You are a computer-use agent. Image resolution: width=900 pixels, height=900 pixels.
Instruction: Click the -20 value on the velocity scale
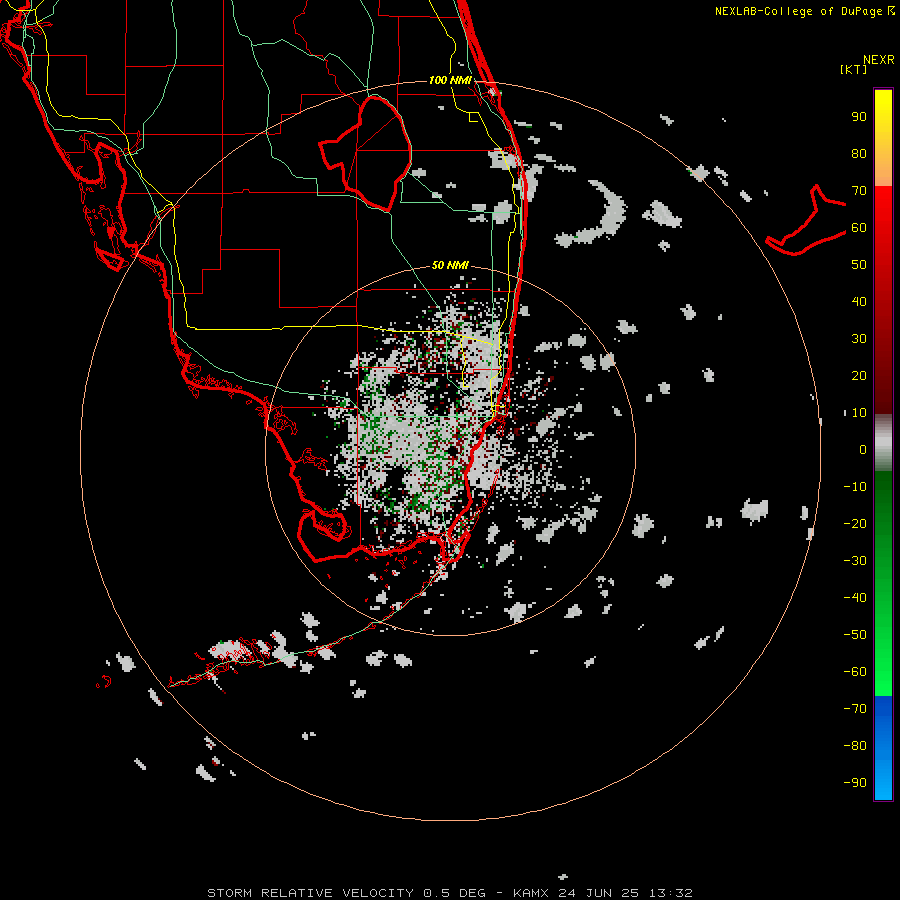[x=855, y=523]
